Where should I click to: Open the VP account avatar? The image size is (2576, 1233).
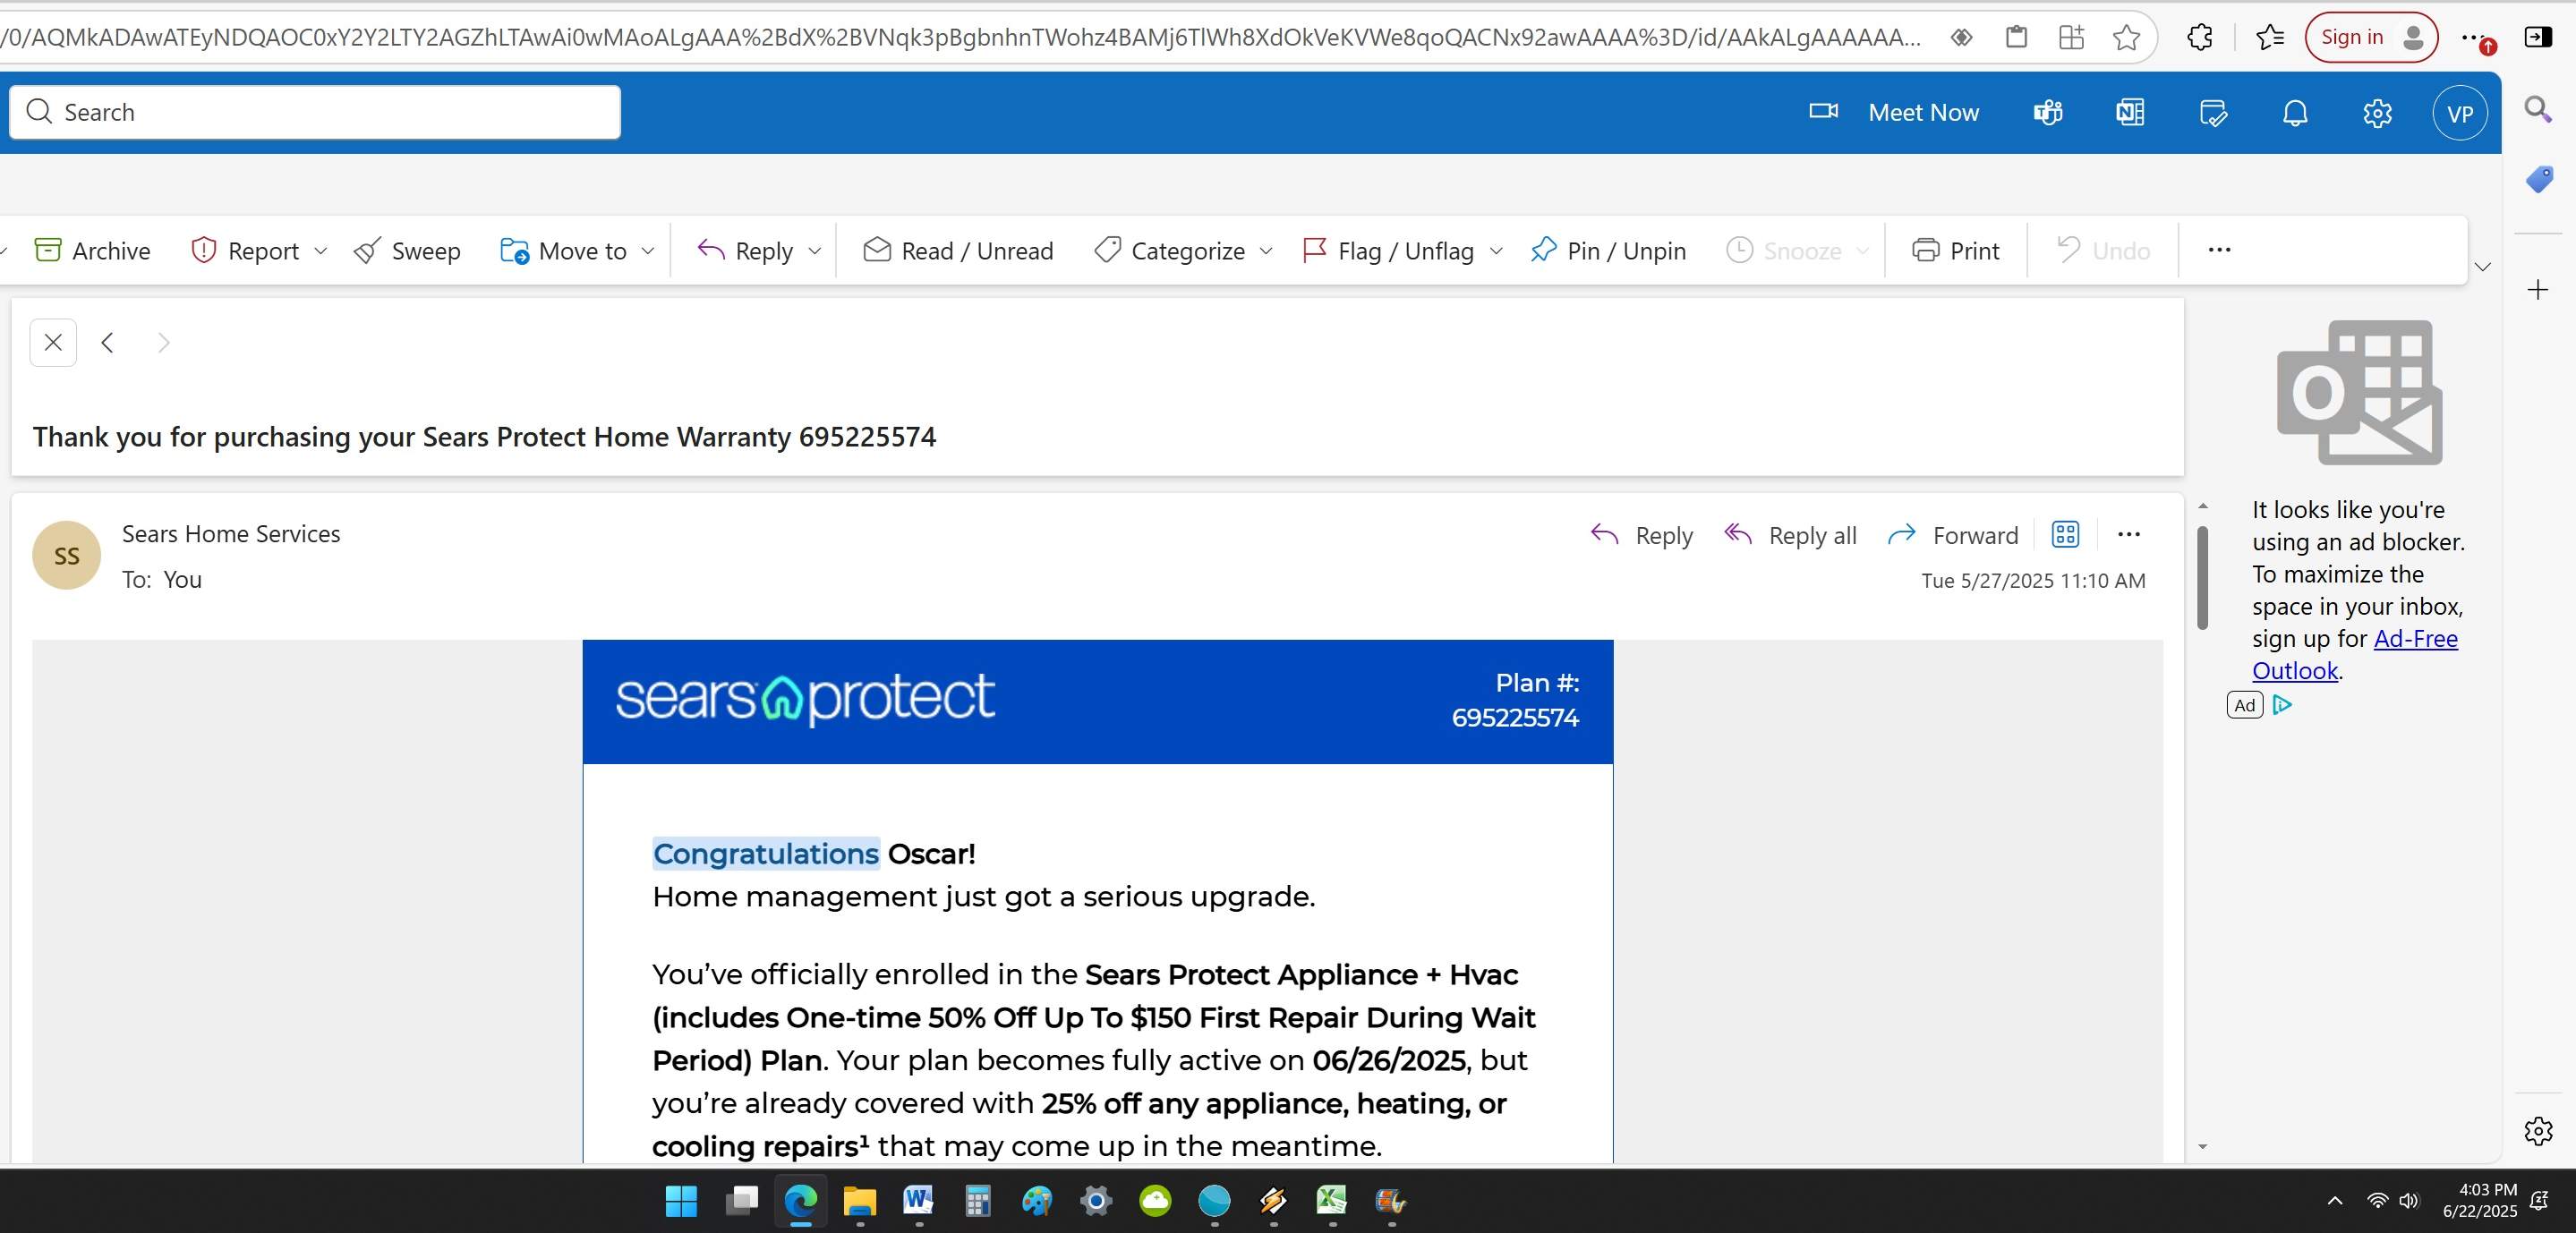tap(2459, 113)
